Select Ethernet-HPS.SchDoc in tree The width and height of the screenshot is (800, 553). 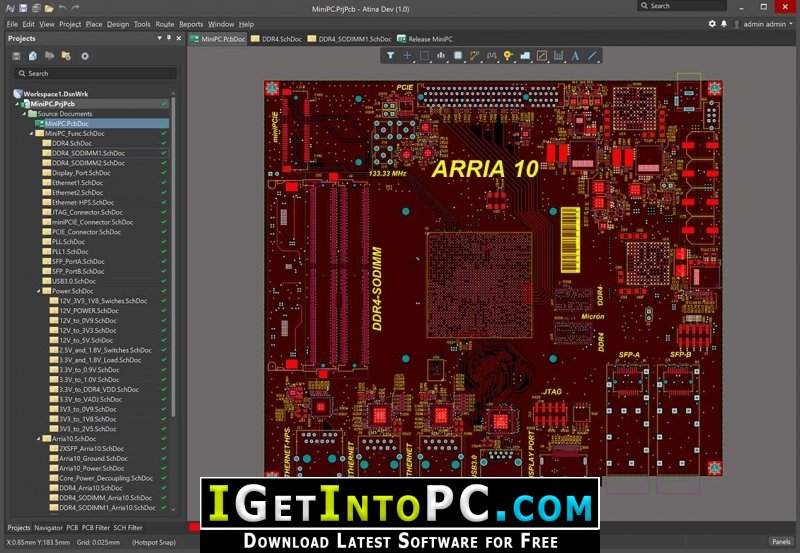tap(82, 202)
